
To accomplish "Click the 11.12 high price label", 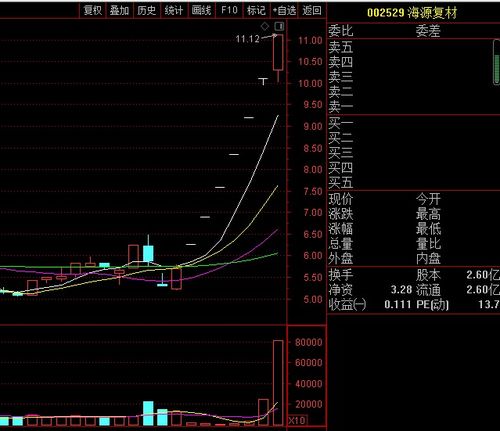I will point(248,39).
